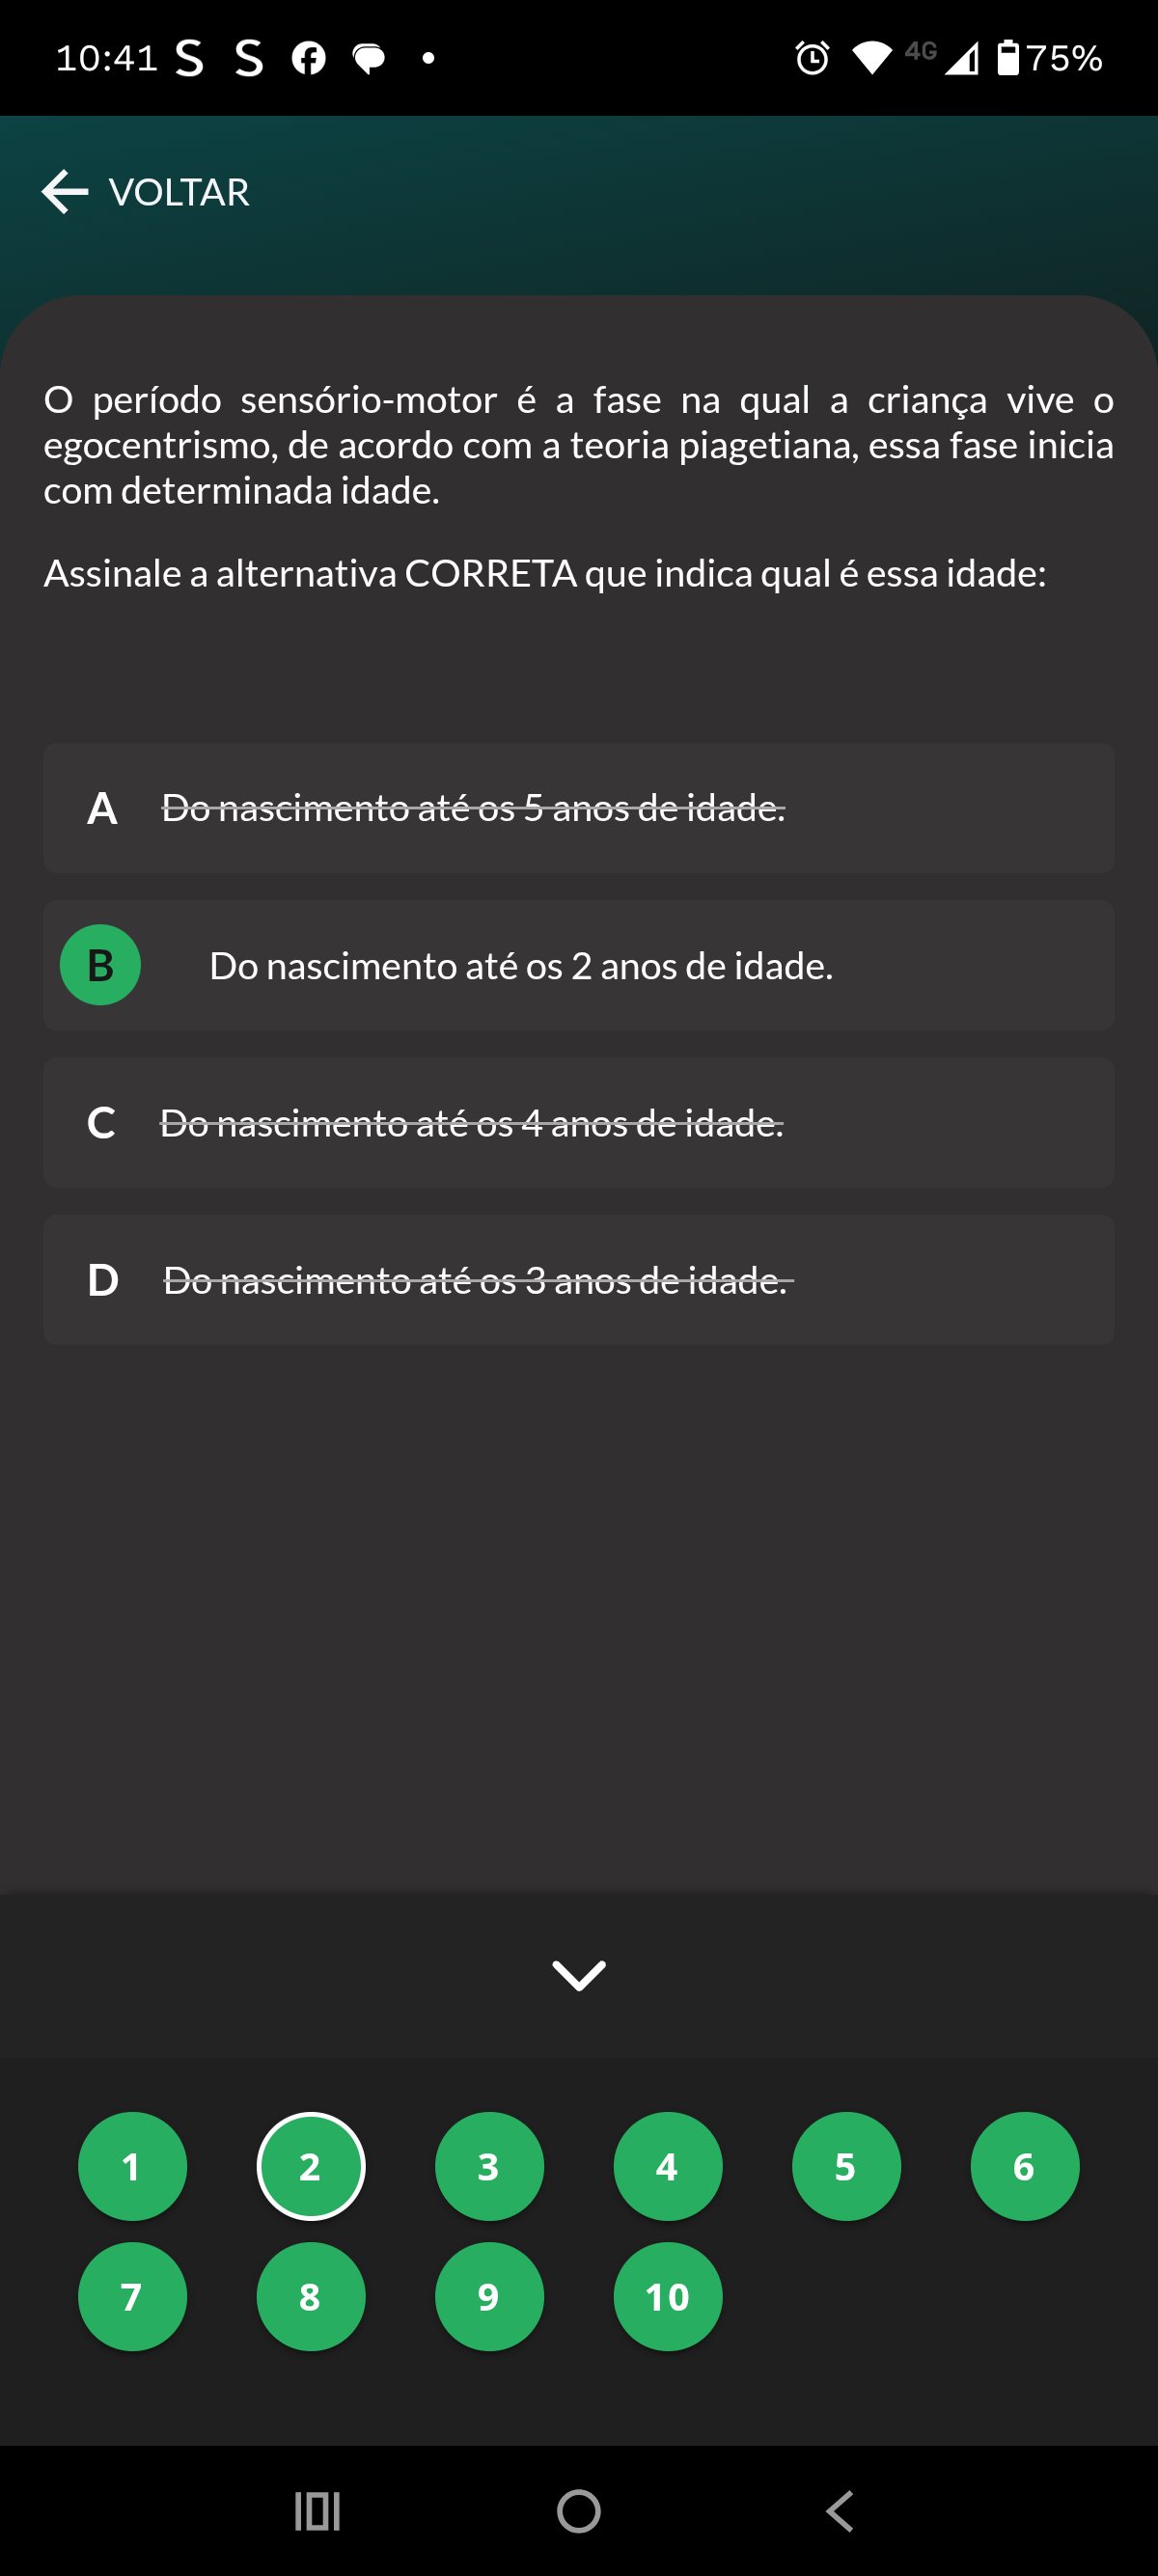
Task: Switch to question 9
Action: click(x=489, y=2296)
